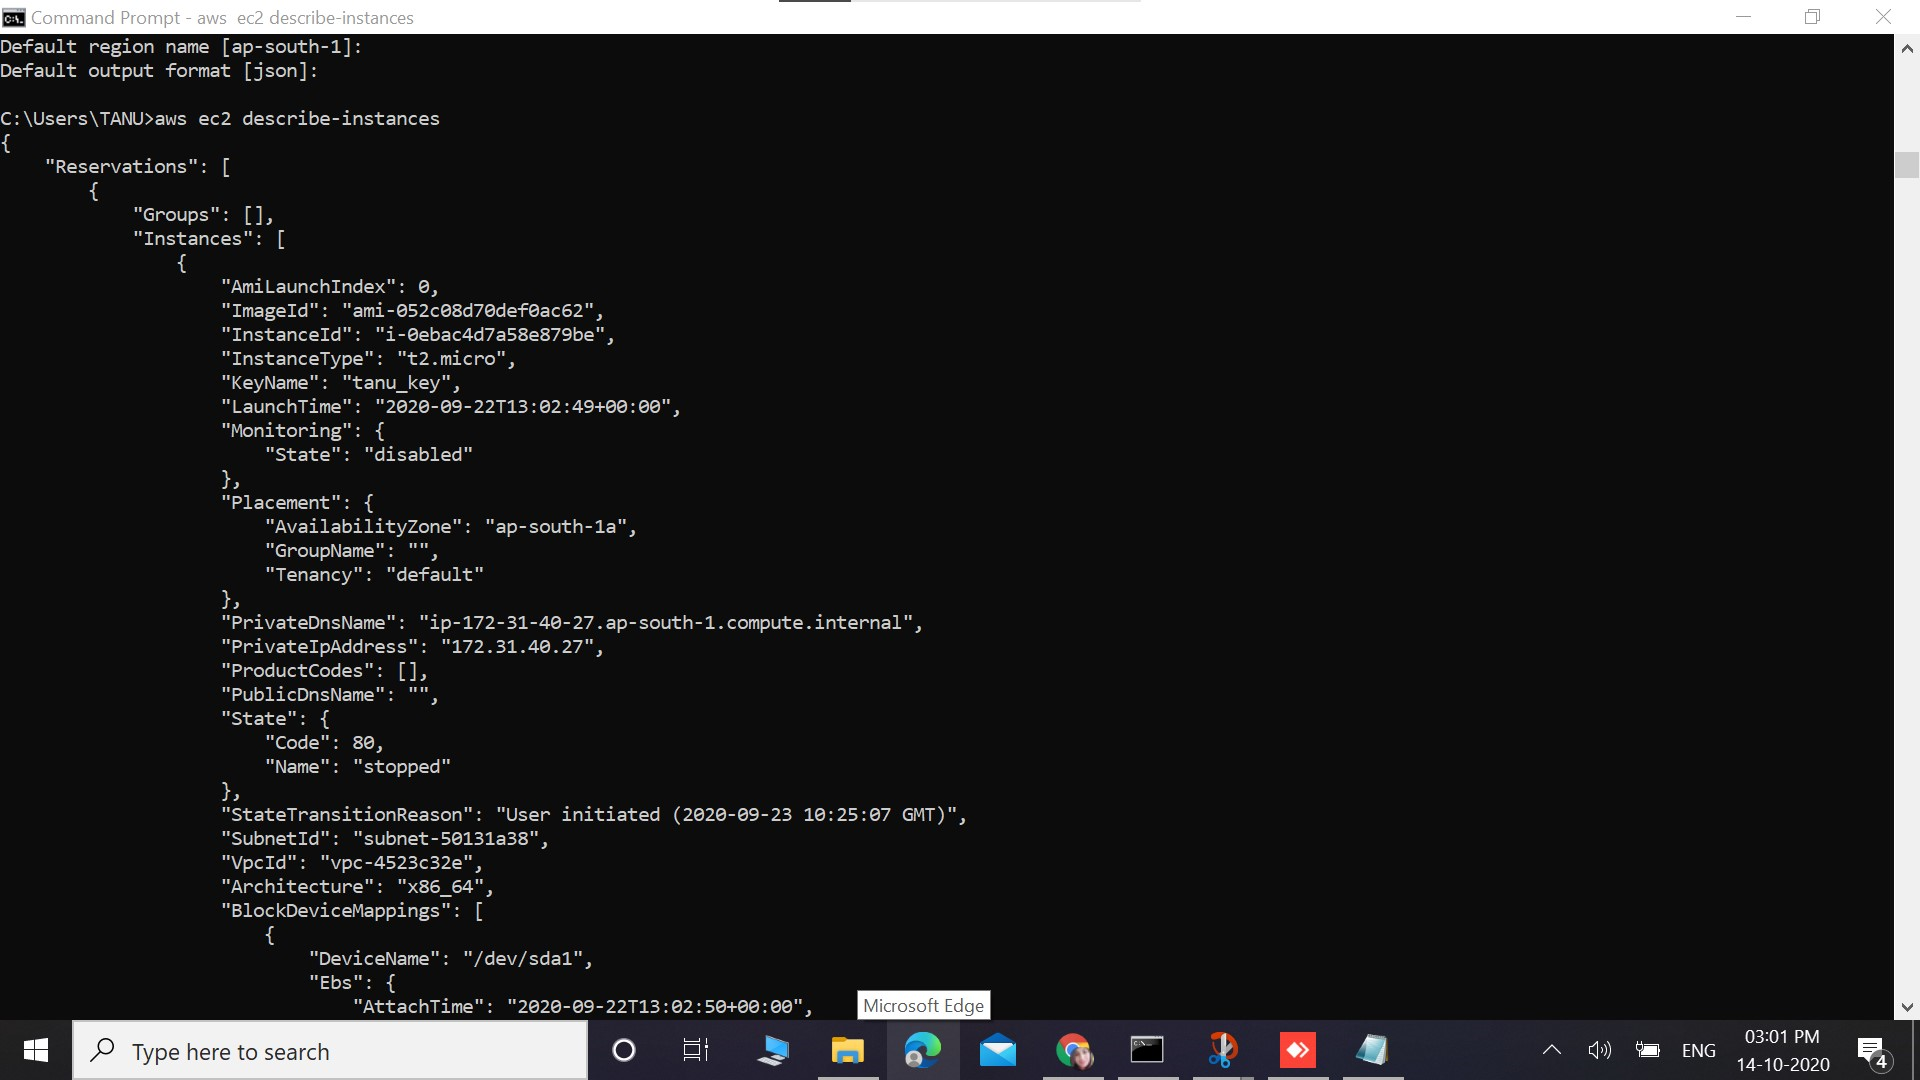Click the PrivateDnsName value line
The image size is (1920, 1080).
pos(572,623)
